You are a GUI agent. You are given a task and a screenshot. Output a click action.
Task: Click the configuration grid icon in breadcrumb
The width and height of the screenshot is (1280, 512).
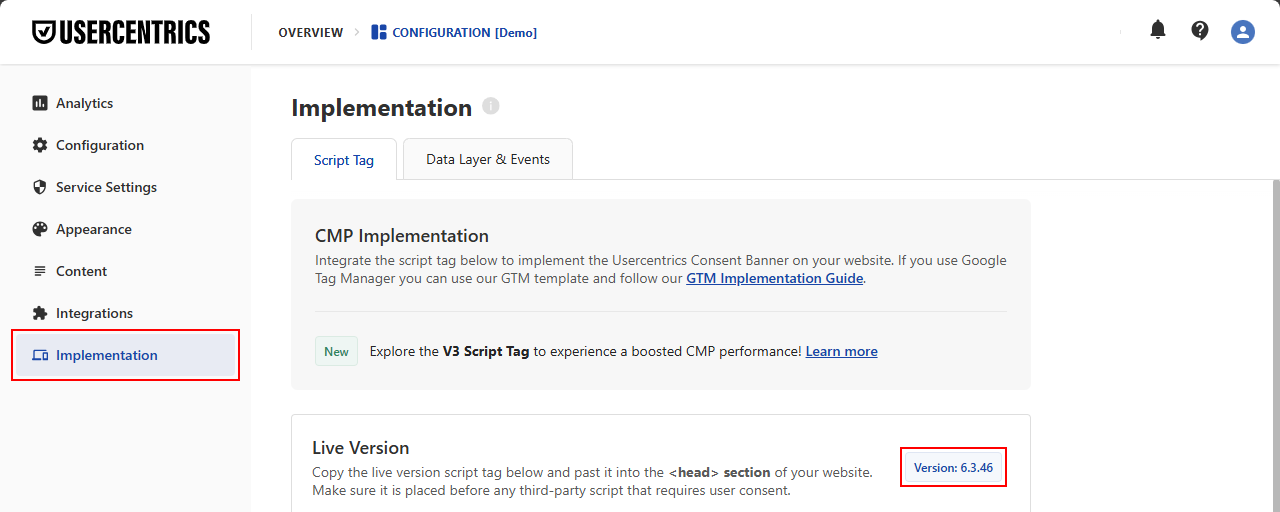(x=378, y=32)
